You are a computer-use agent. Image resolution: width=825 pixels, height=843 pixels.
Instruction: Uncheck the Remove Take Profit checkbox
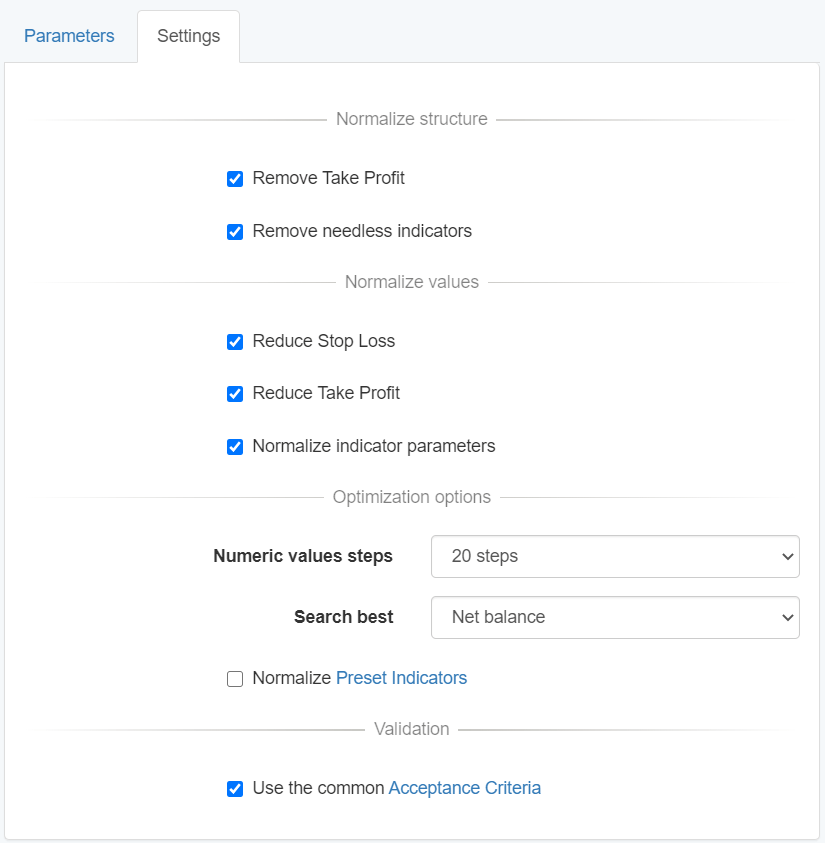click(235, 179)
